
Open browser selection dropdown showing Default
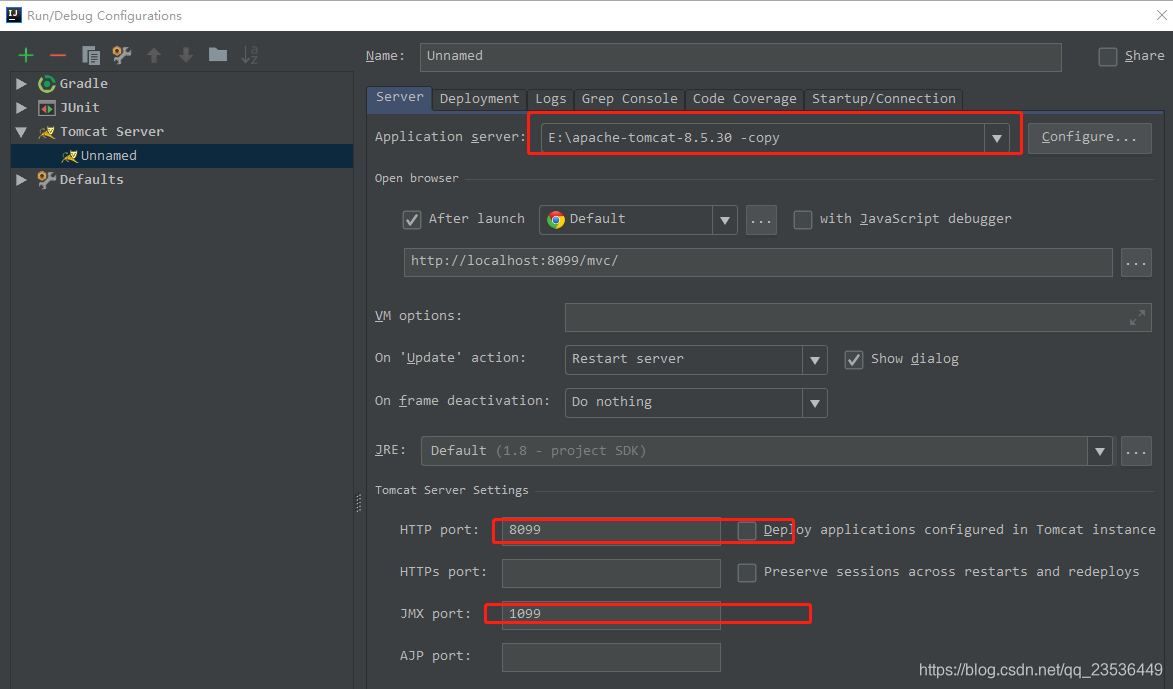coord(724,220)
